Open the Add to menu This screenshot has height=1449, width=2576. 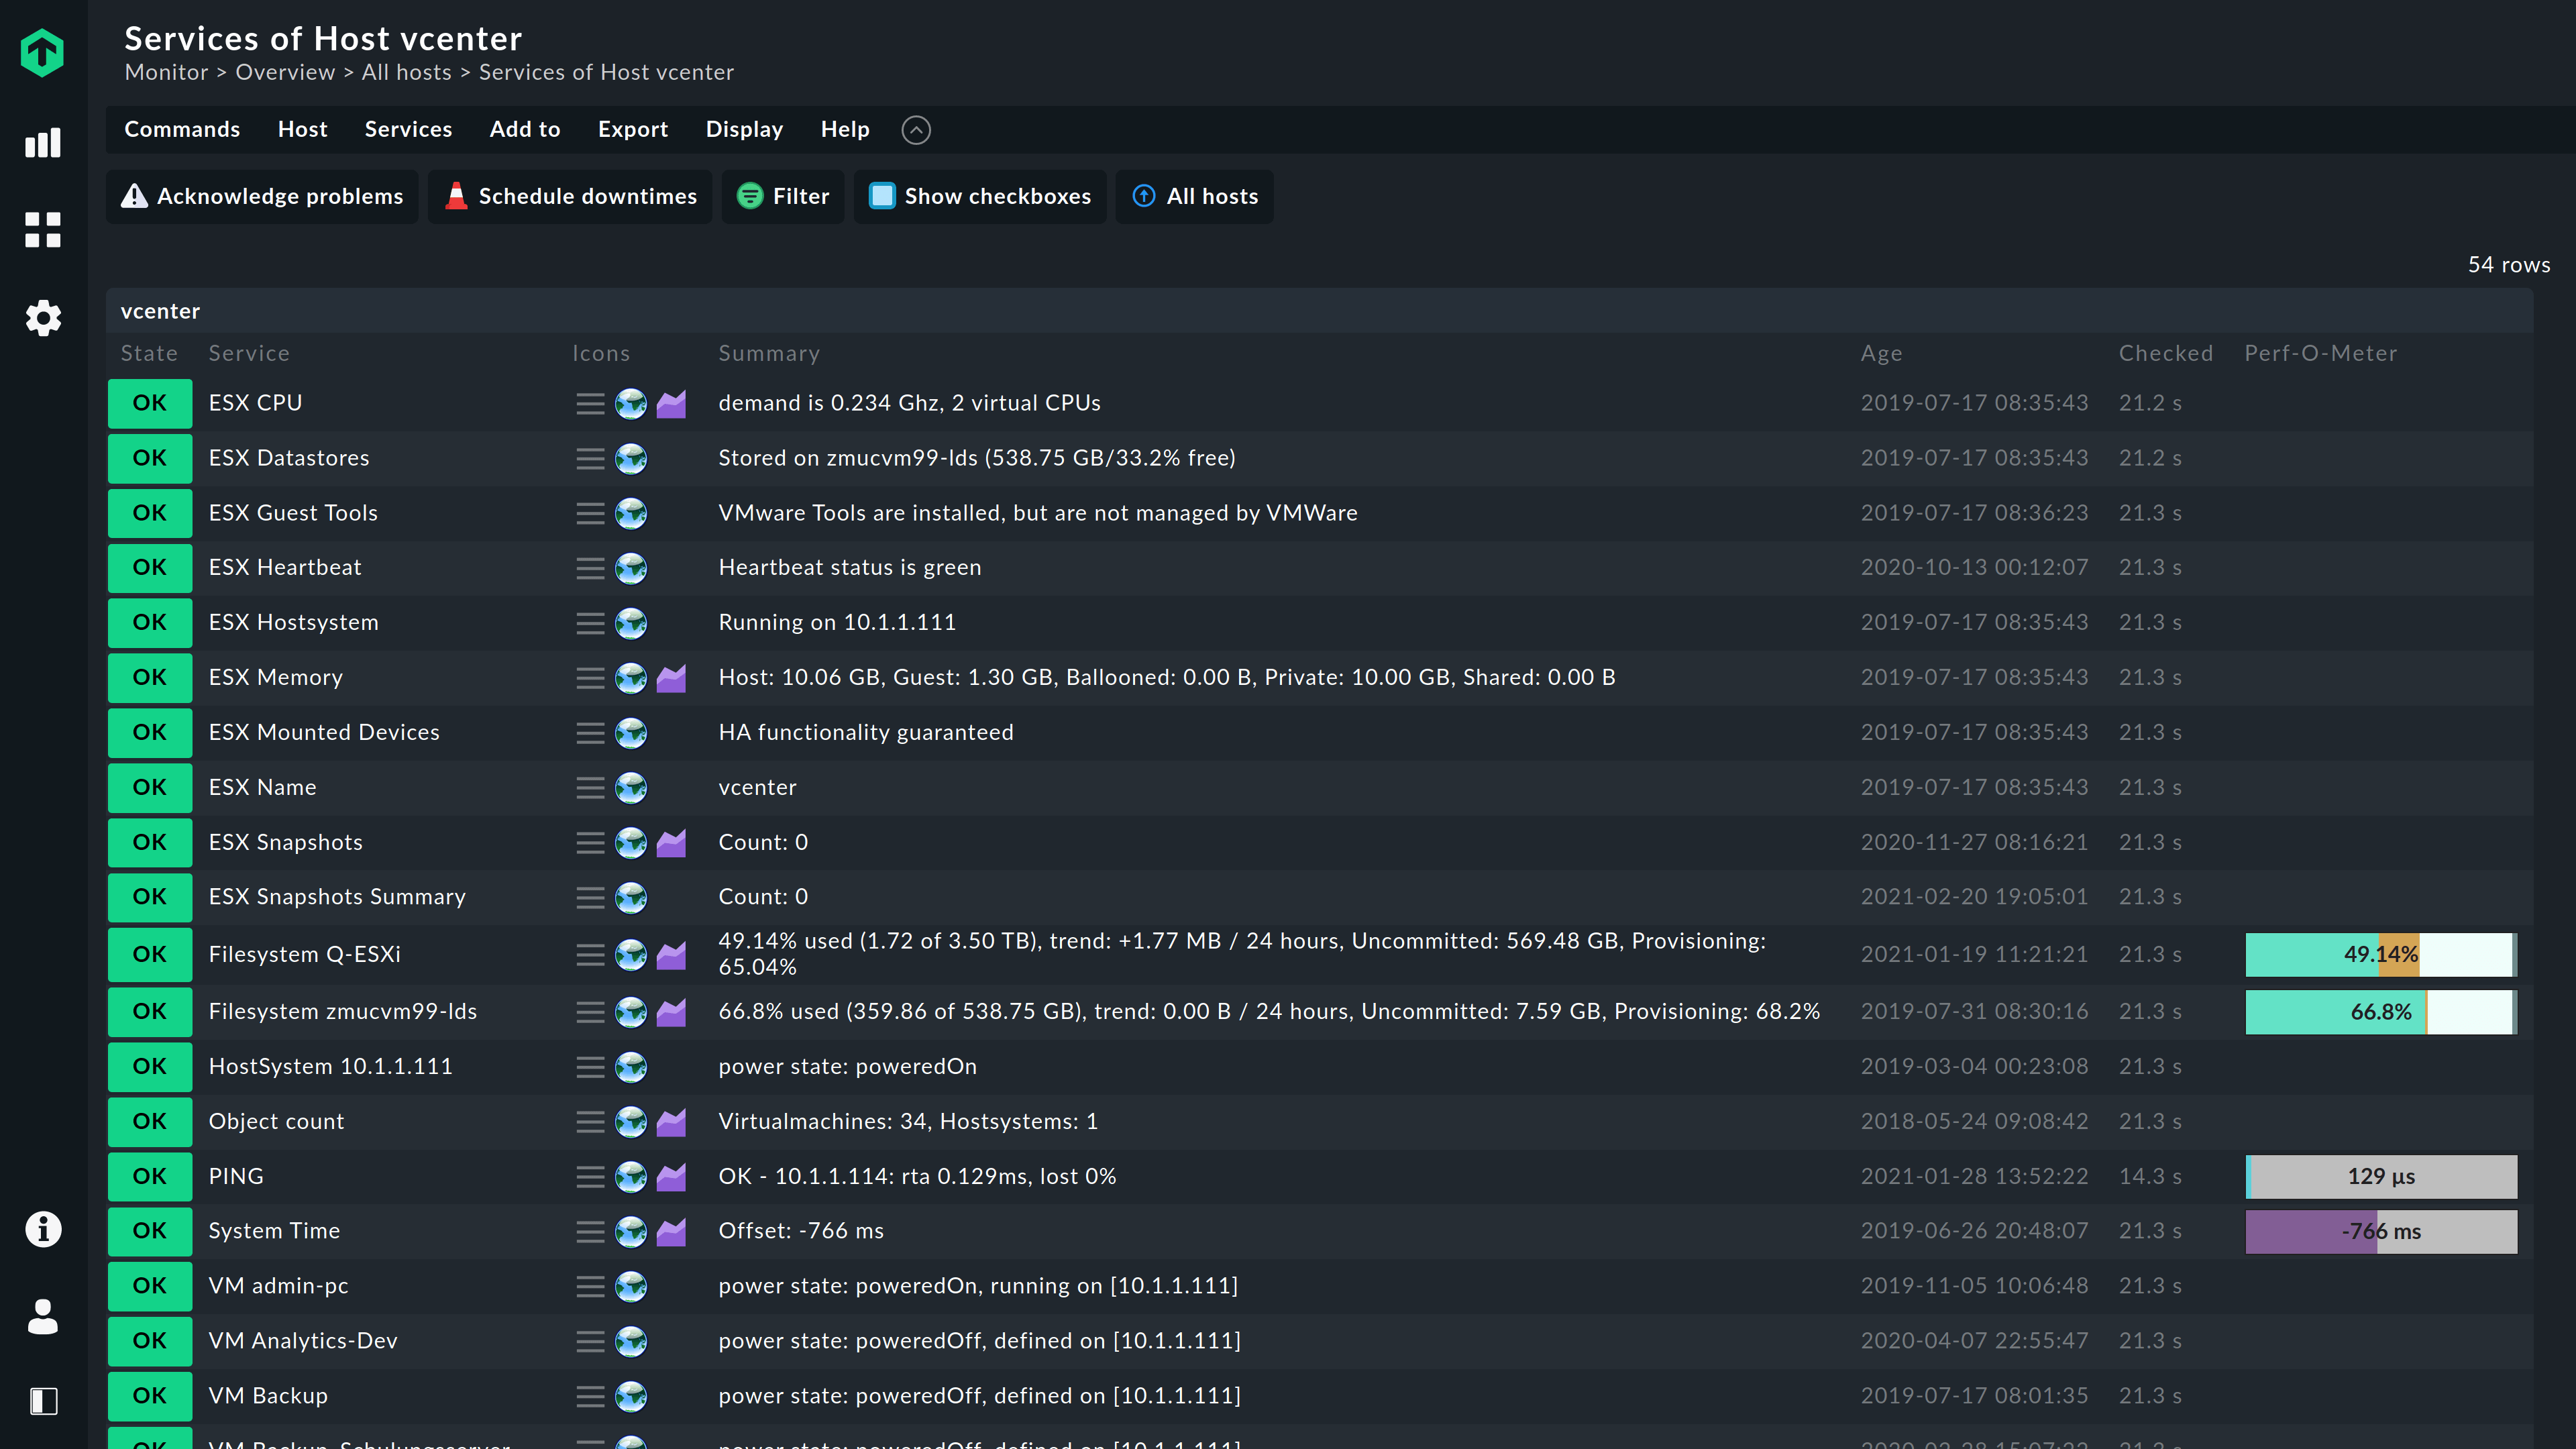point(524,129)
